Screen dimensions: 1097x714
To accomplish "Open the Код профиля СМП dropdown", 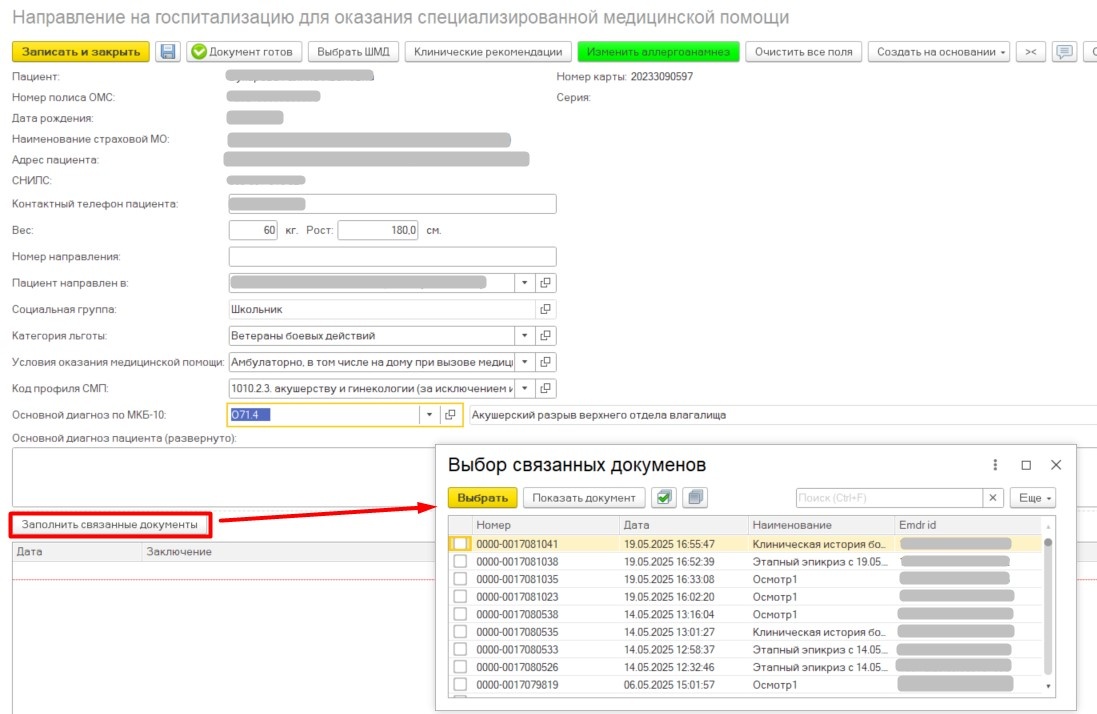I will pos(526,388).
